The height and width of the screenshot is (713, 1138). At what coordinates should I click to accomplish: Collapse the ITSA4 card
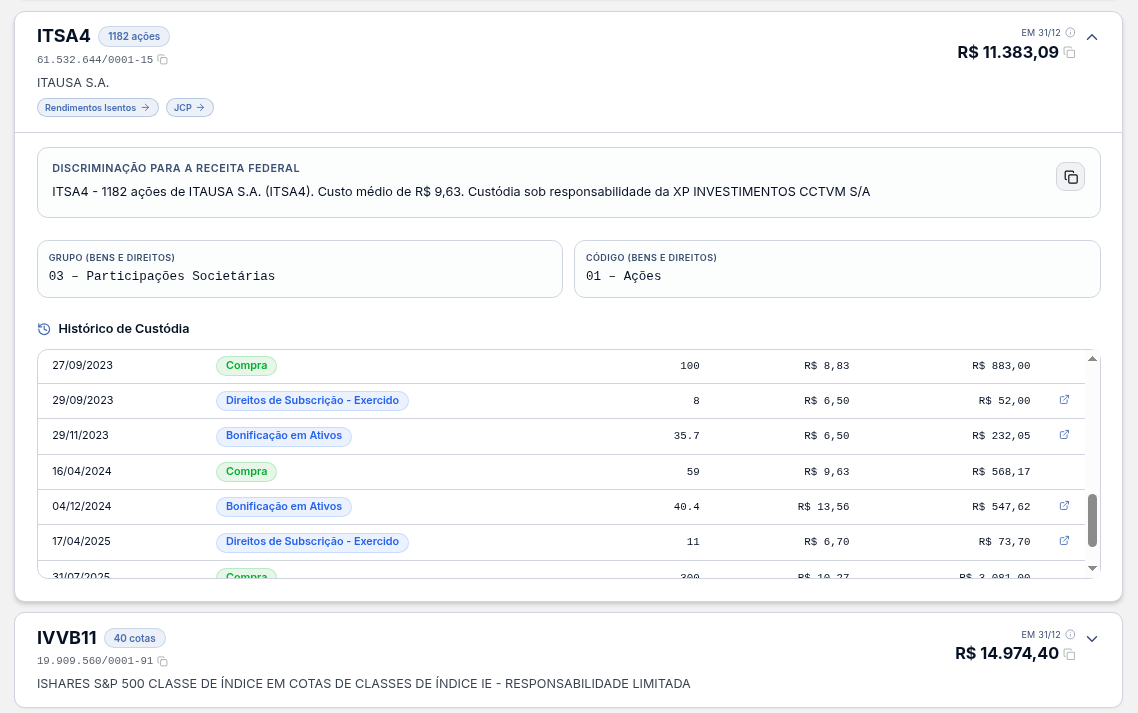pyautogui.click(x=1092, y=37)
